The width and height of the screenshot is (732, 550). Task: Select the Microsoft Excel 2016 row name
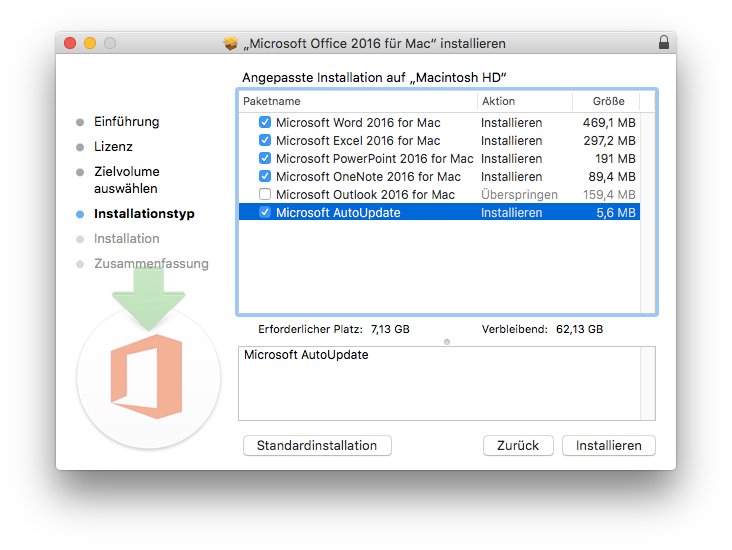(x=358, y=141)
